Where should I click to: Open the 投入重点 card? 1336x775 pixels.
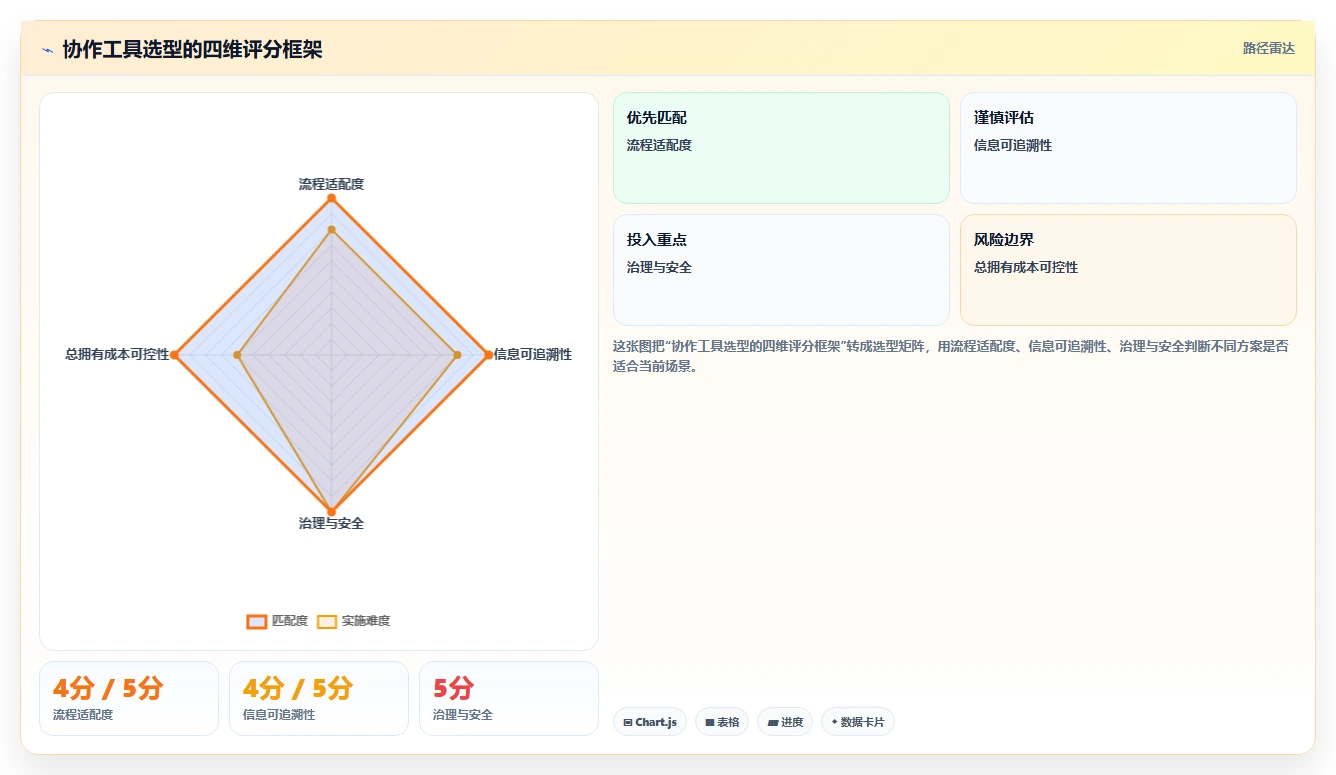pyautogui.click(x=781, y=270)
